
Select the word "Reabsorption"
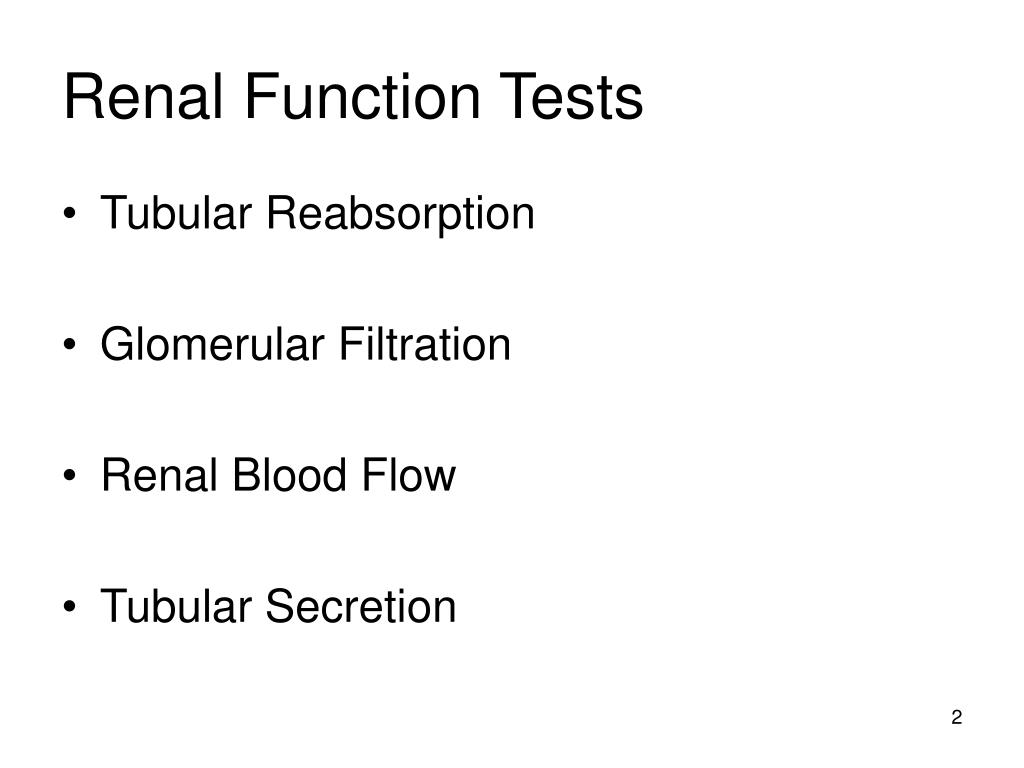(400, 214)
